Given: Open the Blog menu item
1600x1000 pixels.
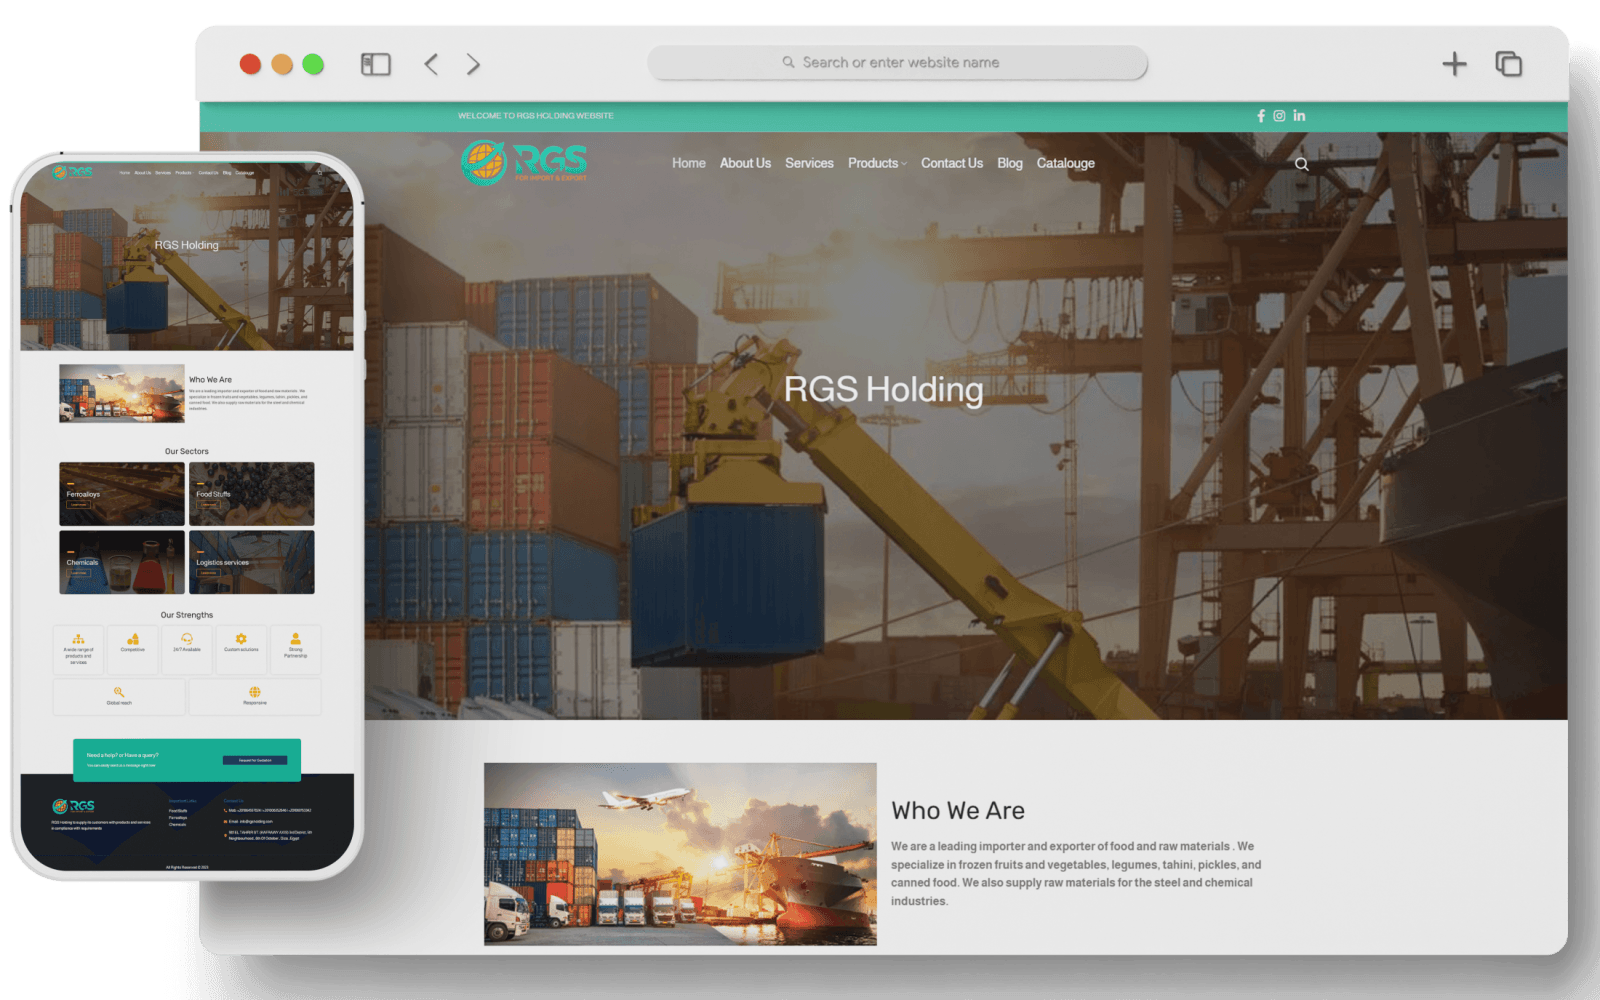Looking at the screenshot, I should click(1010, 163).
